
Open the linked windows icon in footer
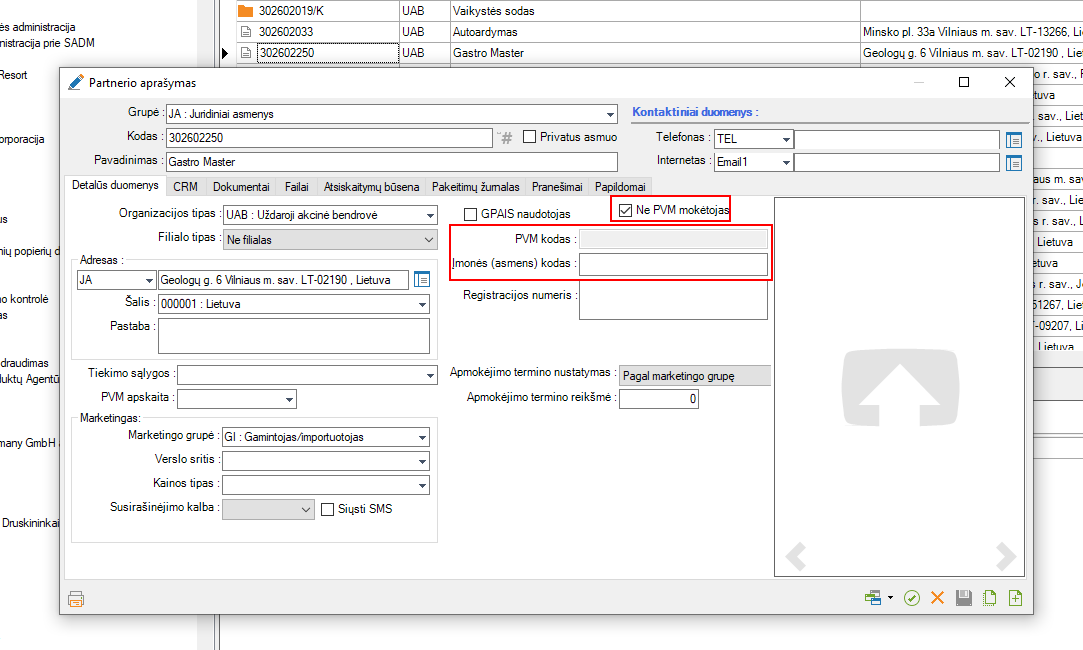point(873,598)
